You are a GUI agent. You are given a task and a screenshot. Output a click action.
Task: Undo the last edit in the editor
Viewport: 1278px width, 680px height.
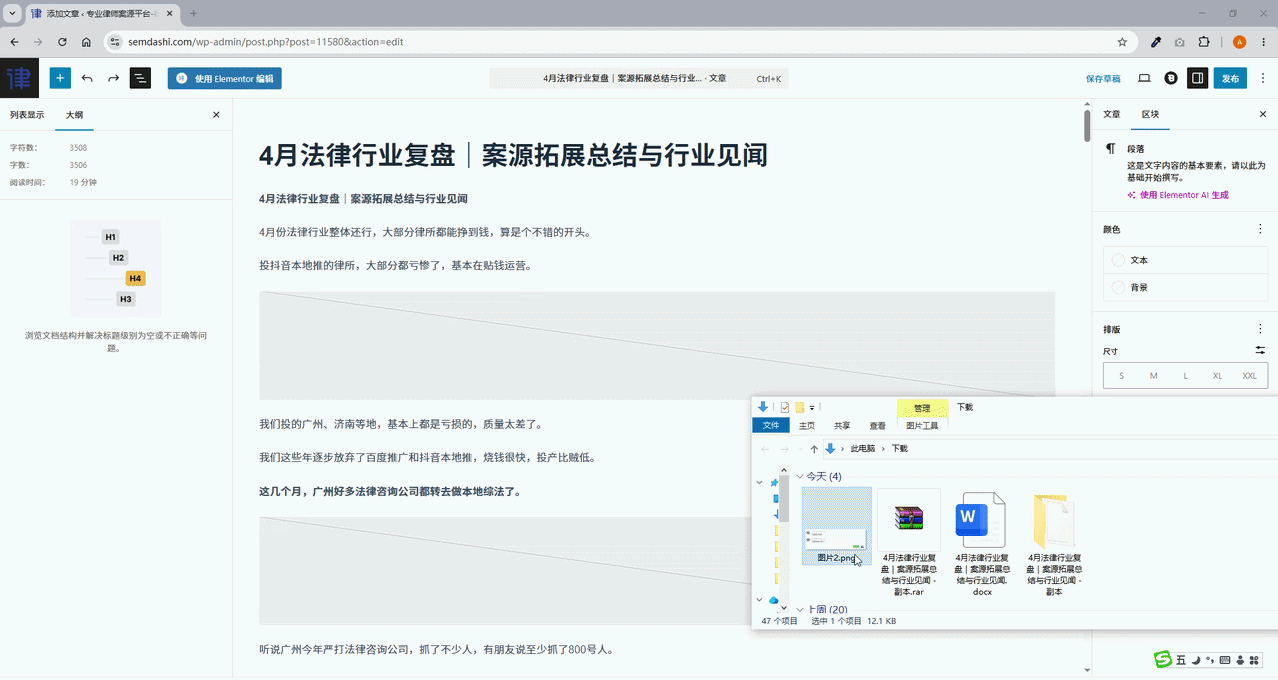[x=87, y=78]
